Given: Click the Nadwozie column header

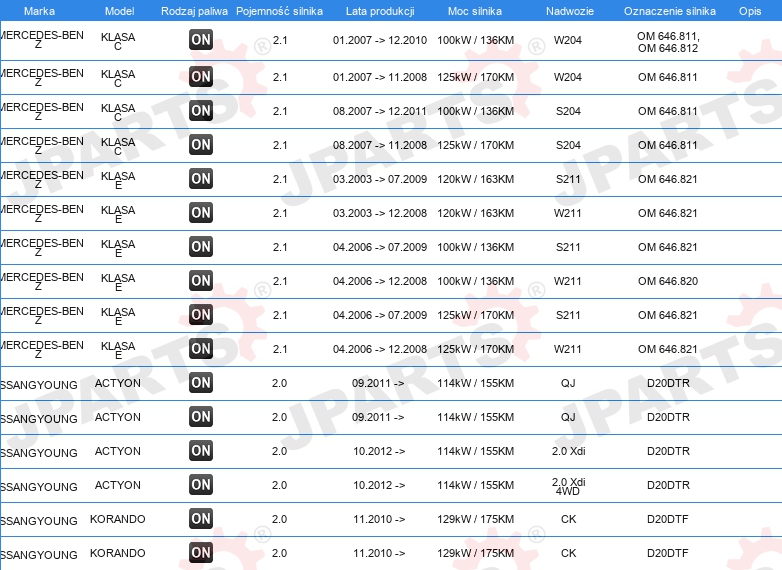Looking at the screenshot, I should point(570,11).
